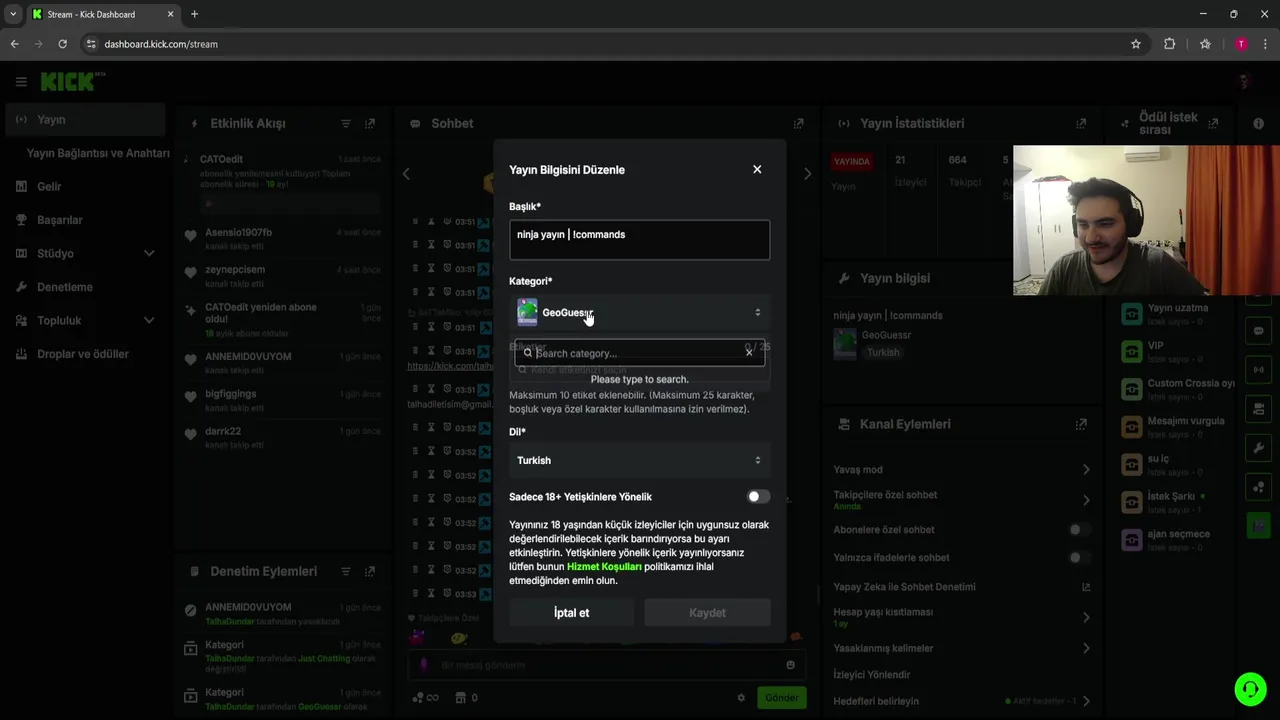Open the green support headset button
Viewport: 1280px width, 720px height.
click(x=1249, y=689)
